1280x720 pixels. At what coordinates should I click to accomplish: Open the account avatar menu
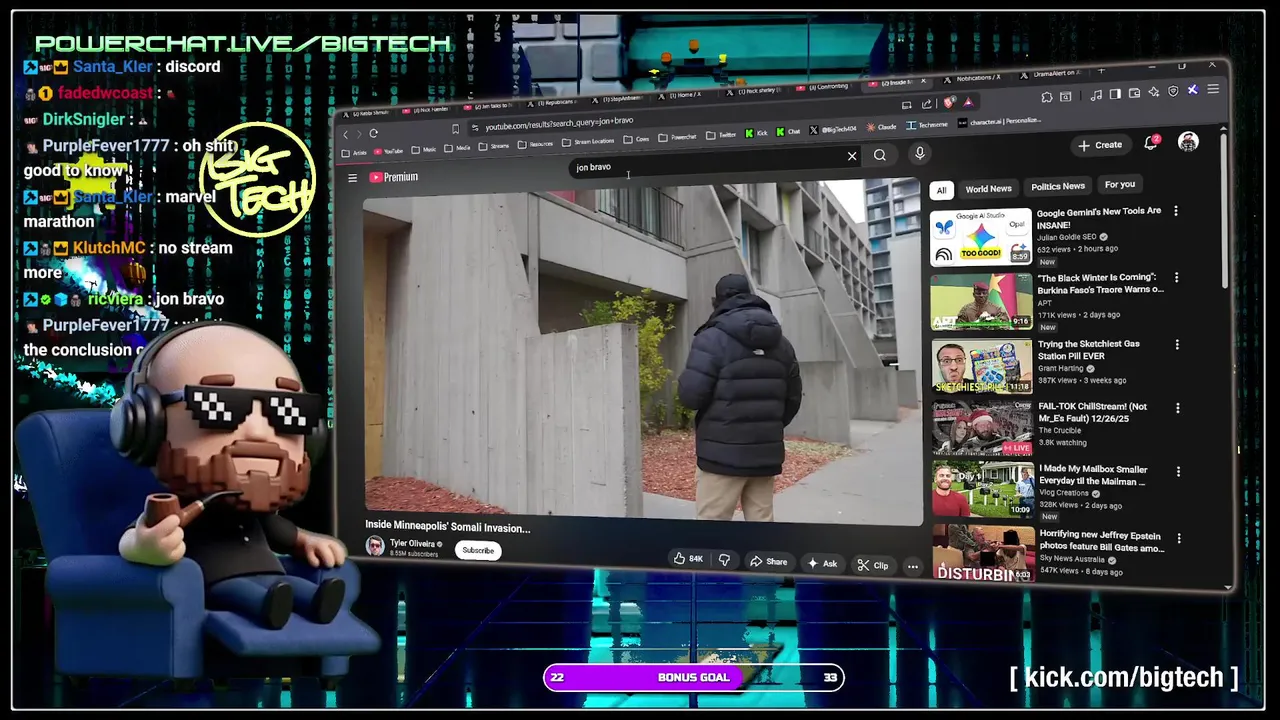[x=1188, y=142]
